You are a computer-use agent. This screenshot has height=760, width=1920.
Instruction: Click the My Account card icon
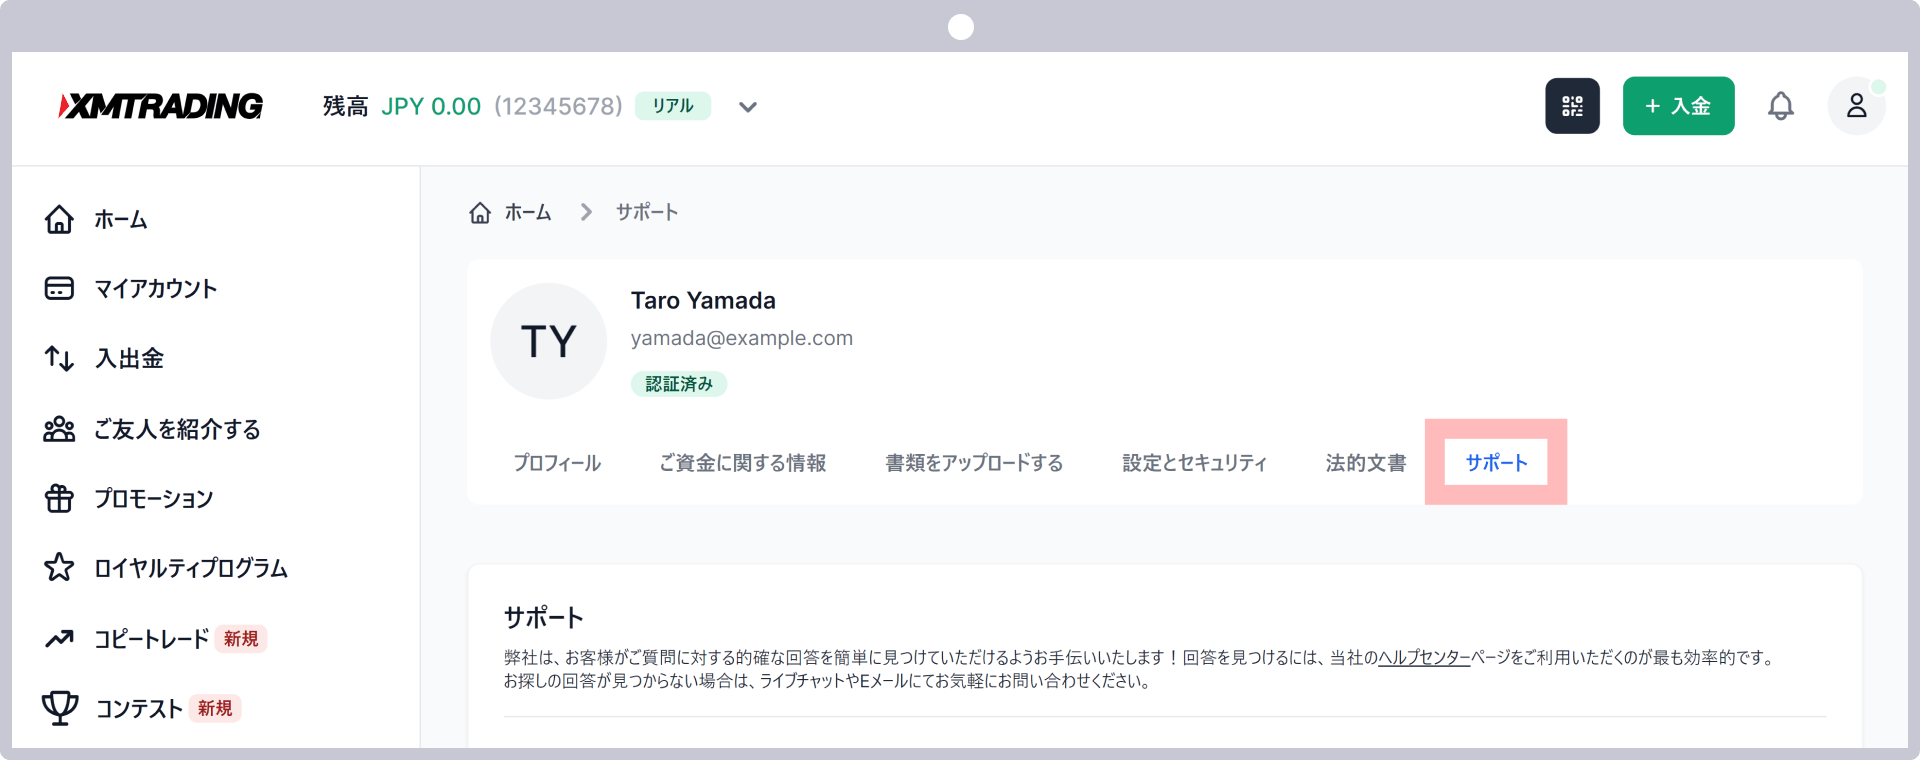tap(59, 289)
